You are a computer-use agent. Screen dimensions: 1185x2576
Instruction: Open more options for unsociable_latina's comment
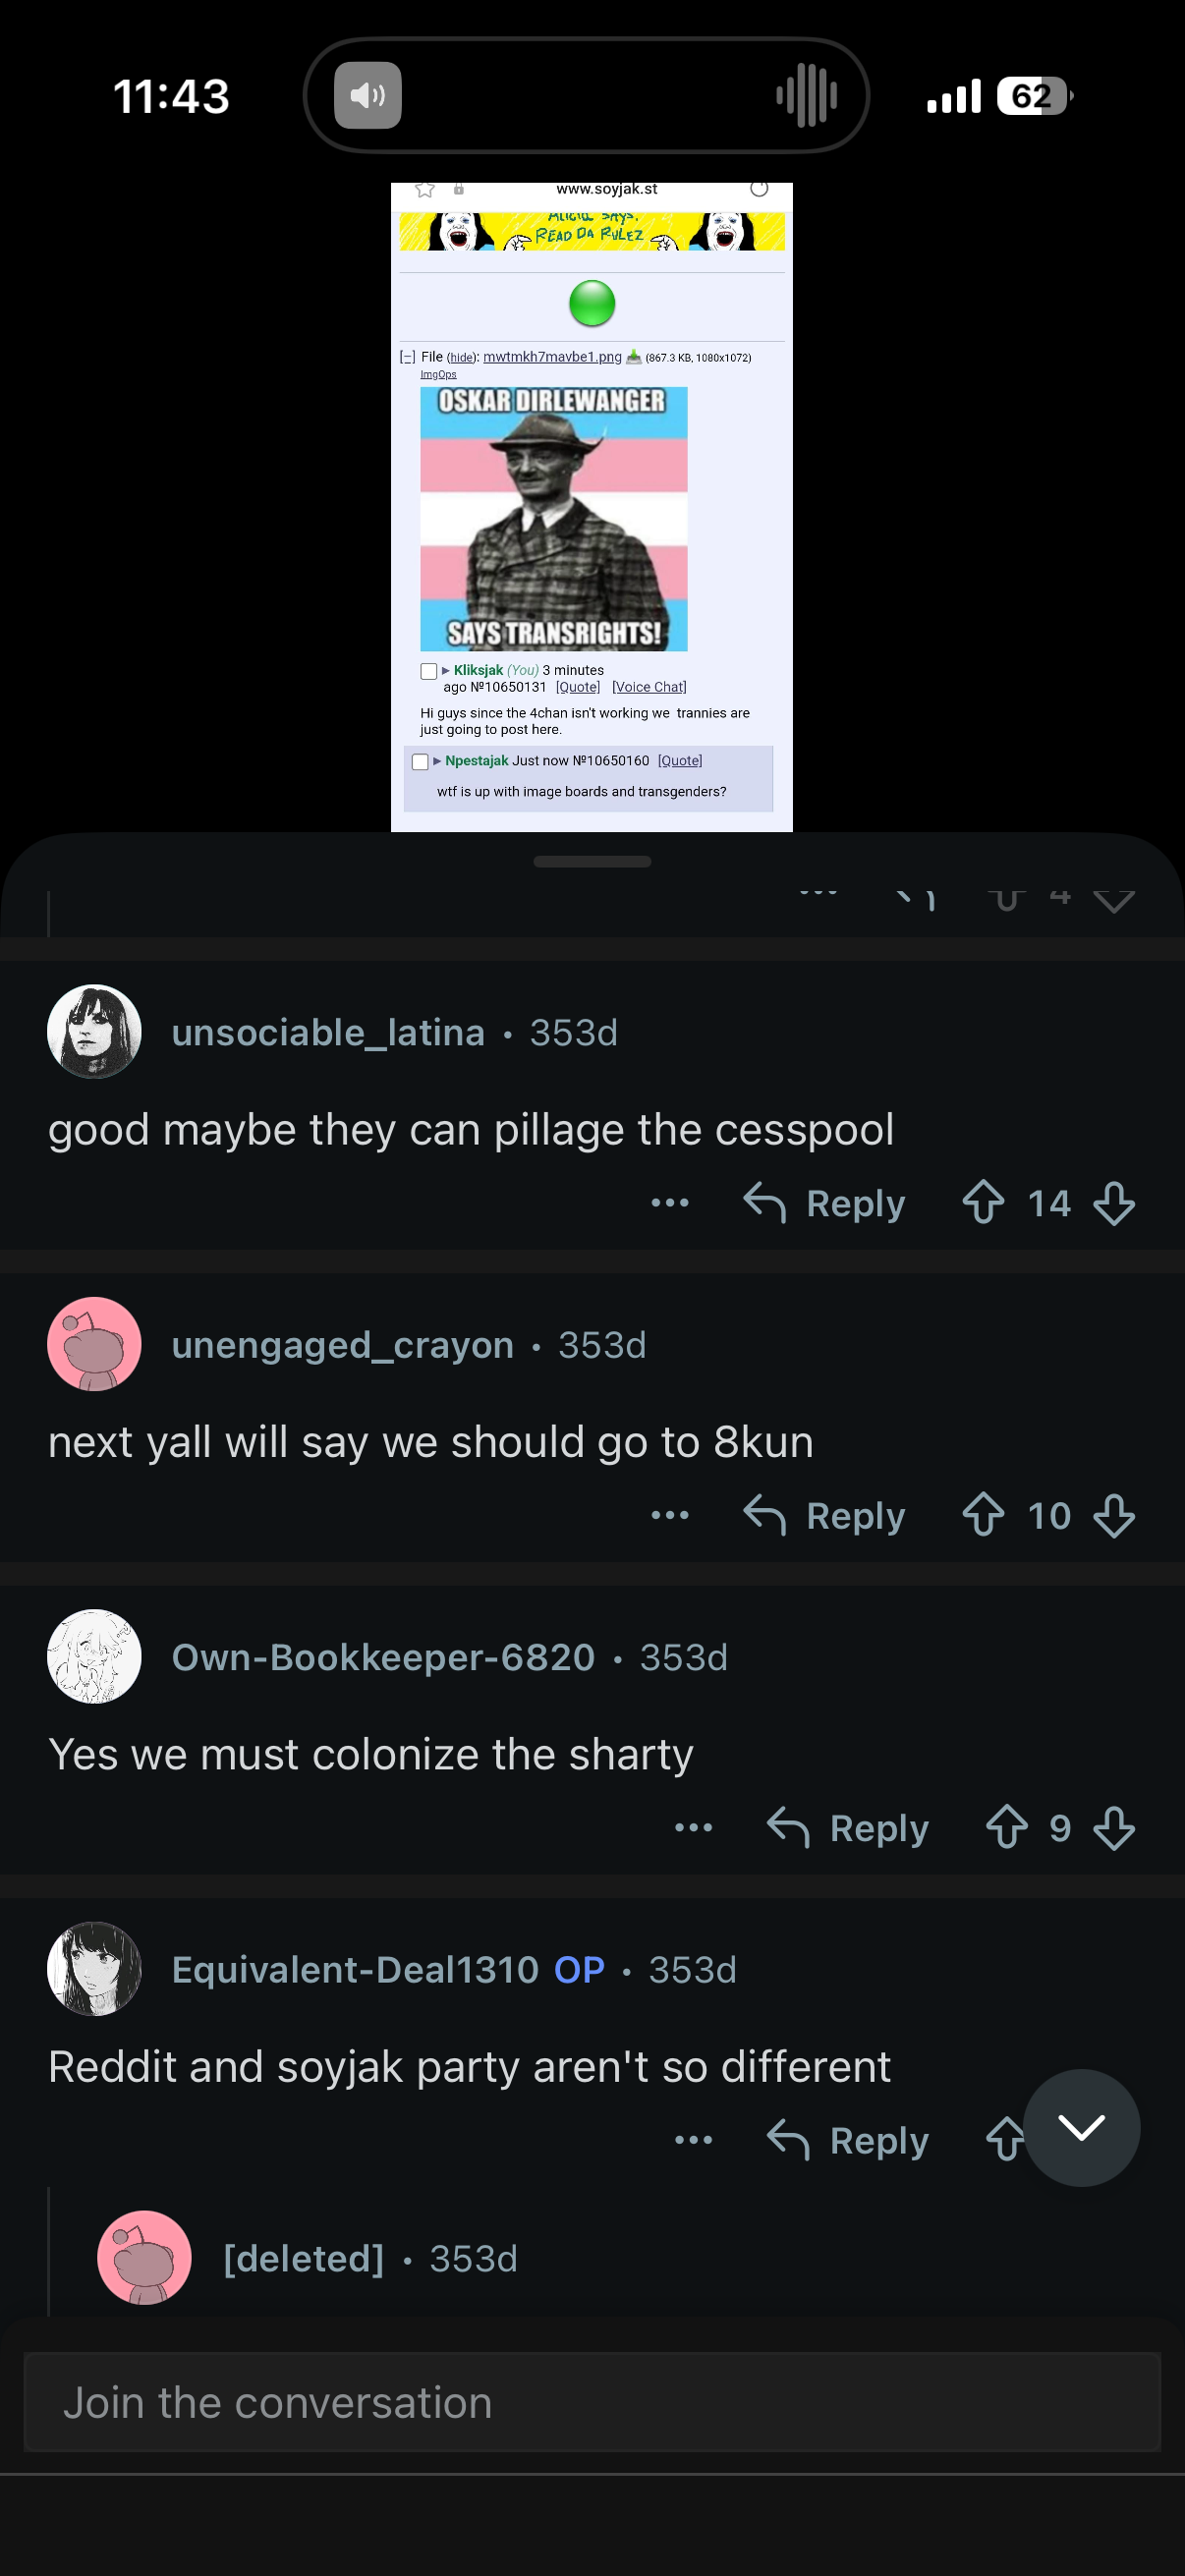(x=669, y=1203)
